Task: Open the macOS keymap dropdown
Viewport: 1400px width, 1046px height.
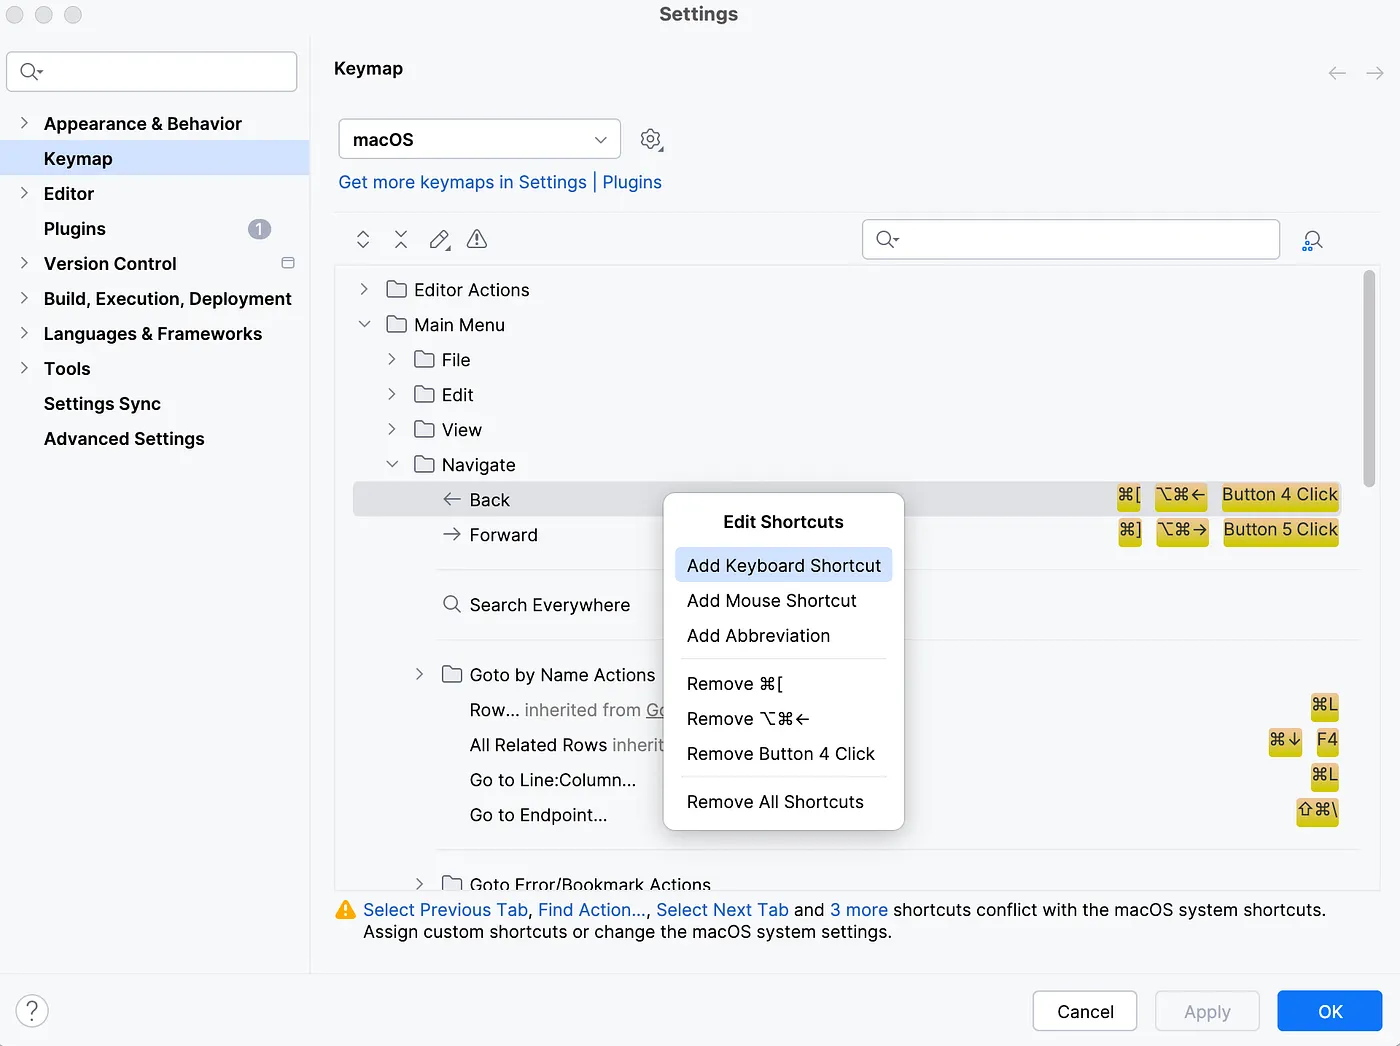Action: click(x=478, y=139)
